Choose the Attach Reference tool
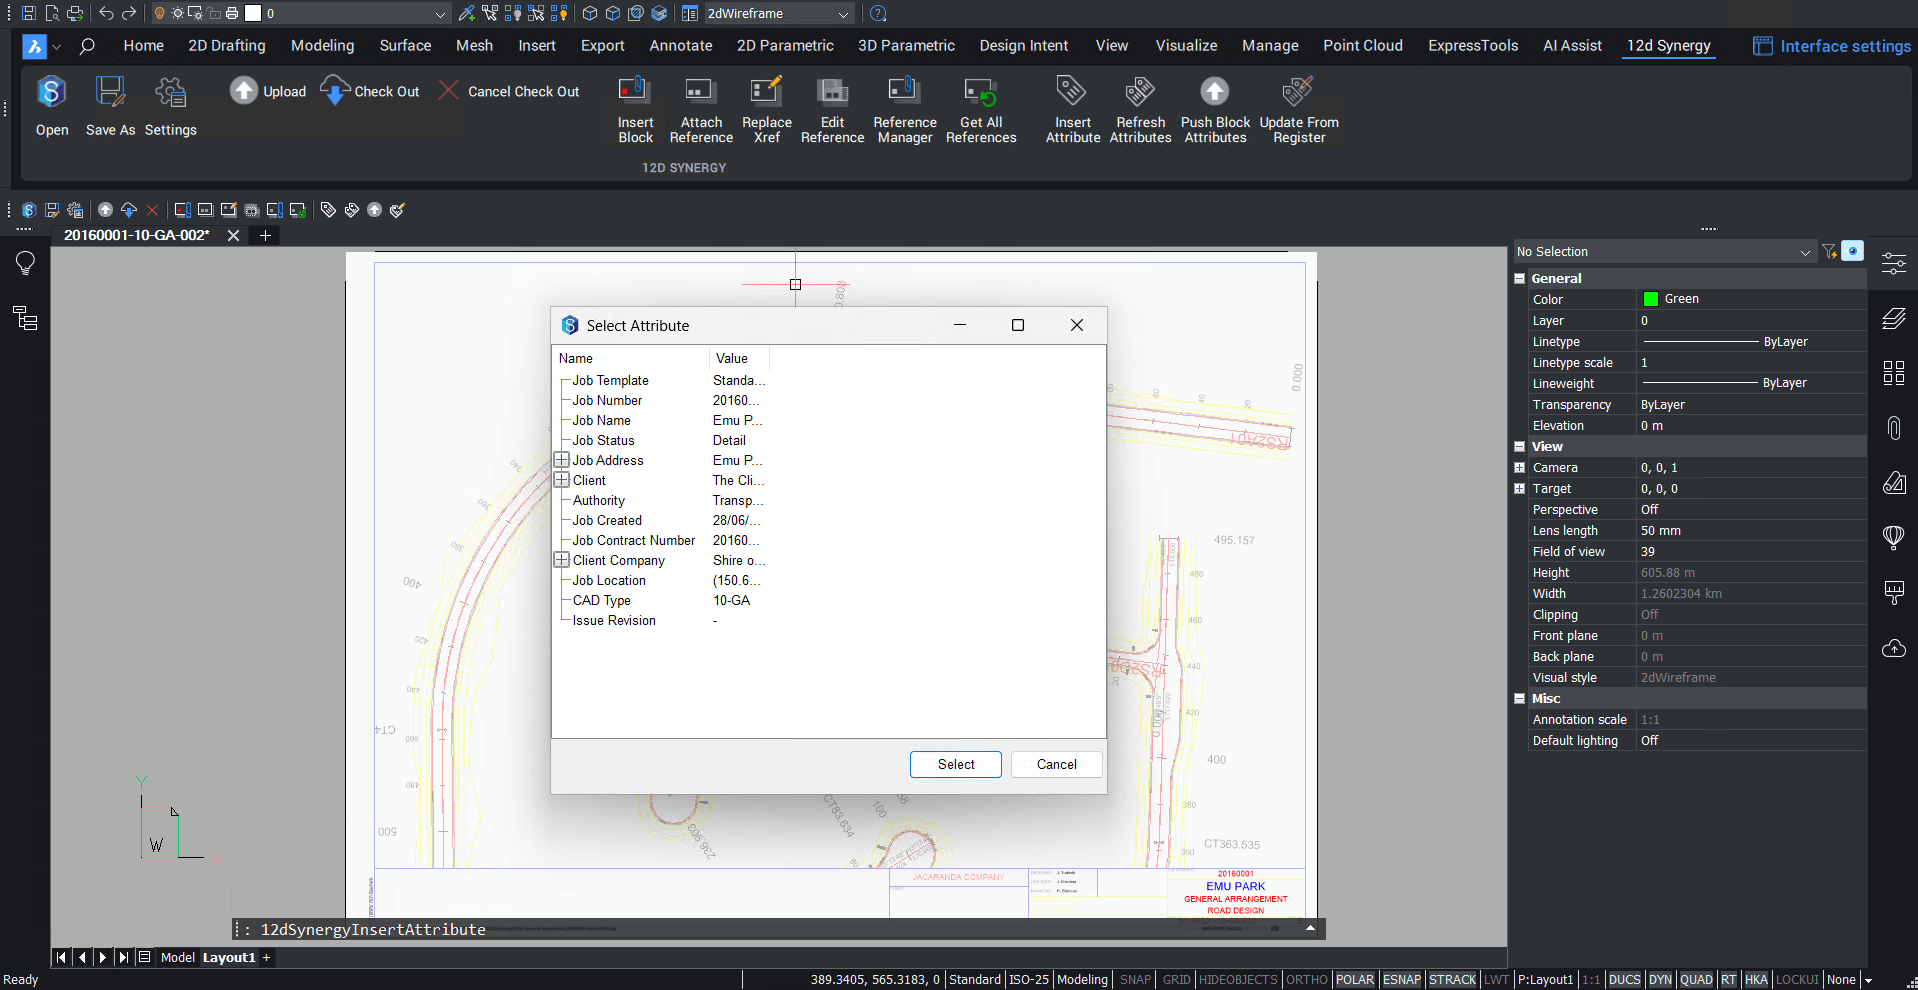This screenshot has width=1918, height=990. pyautogui.click(x=701, y=110)
